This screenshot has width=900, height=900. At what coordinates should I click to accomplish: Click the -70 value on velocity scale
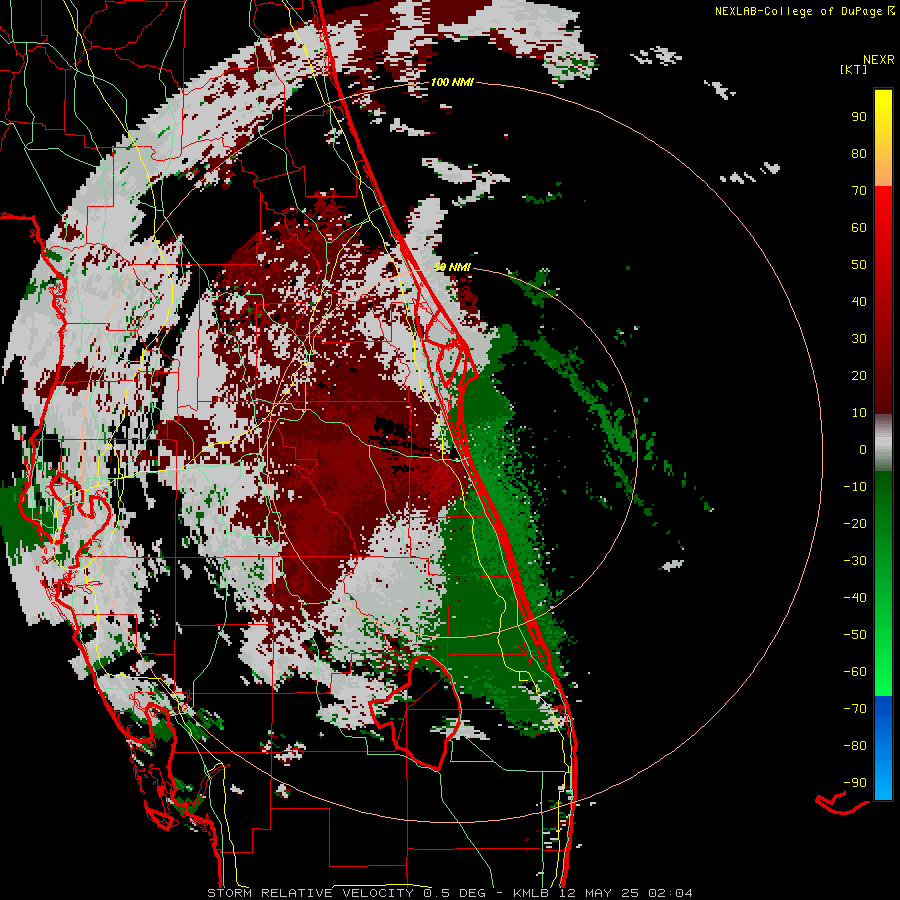[x=855, y=709]
